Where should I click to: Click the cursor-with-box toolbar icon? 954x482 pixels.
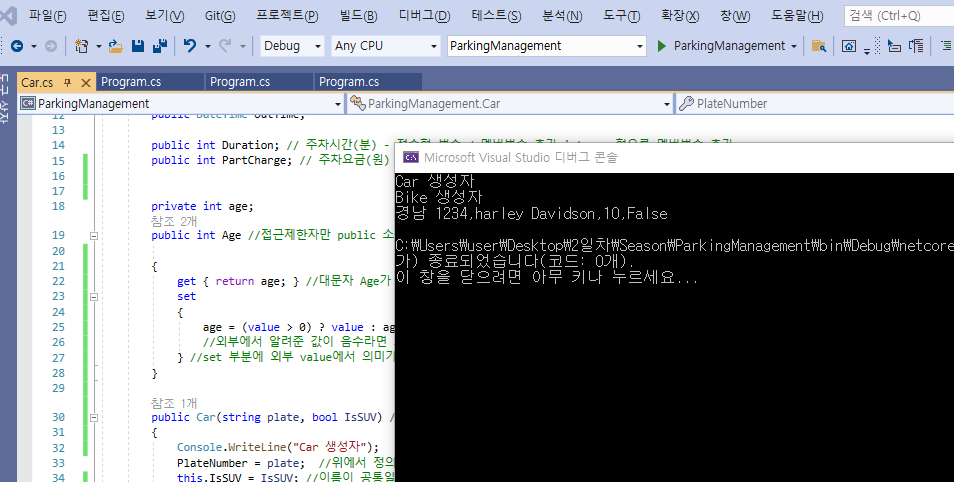pyautogui.click(x=894, y=46)
